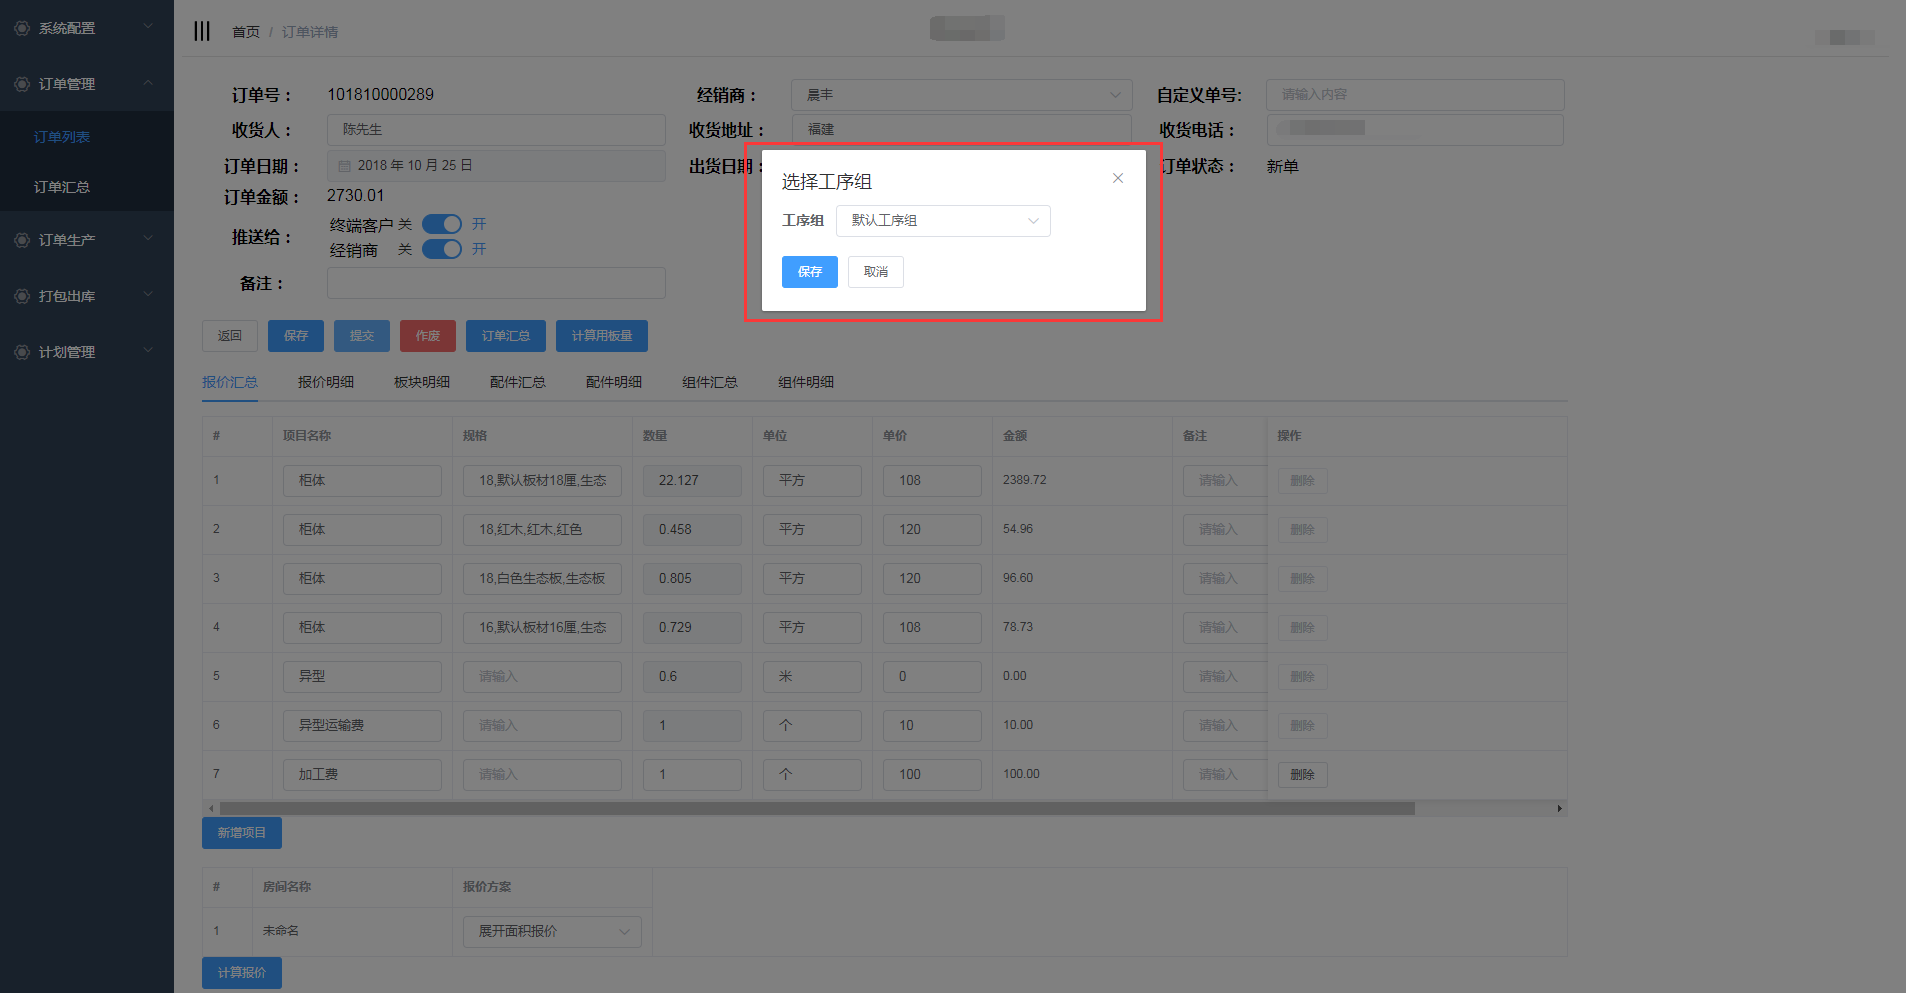1906x993 pixels.
Task: Open the 展开面积报价 pricing scheme dropdown
Action: pyautogui.click(x=552, y=931)
